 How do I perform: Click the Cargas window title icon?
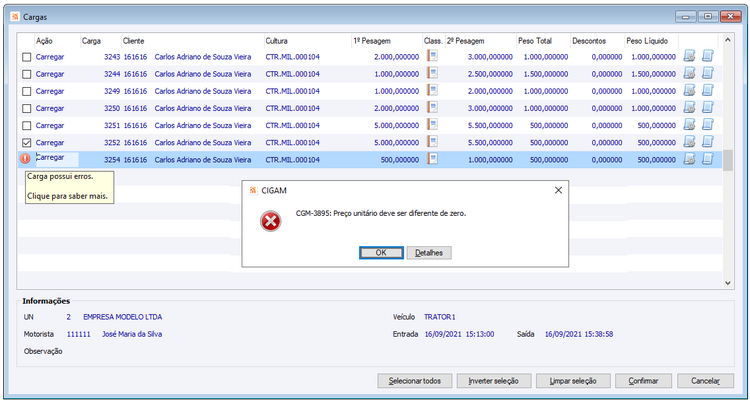(x=15, y=17)
